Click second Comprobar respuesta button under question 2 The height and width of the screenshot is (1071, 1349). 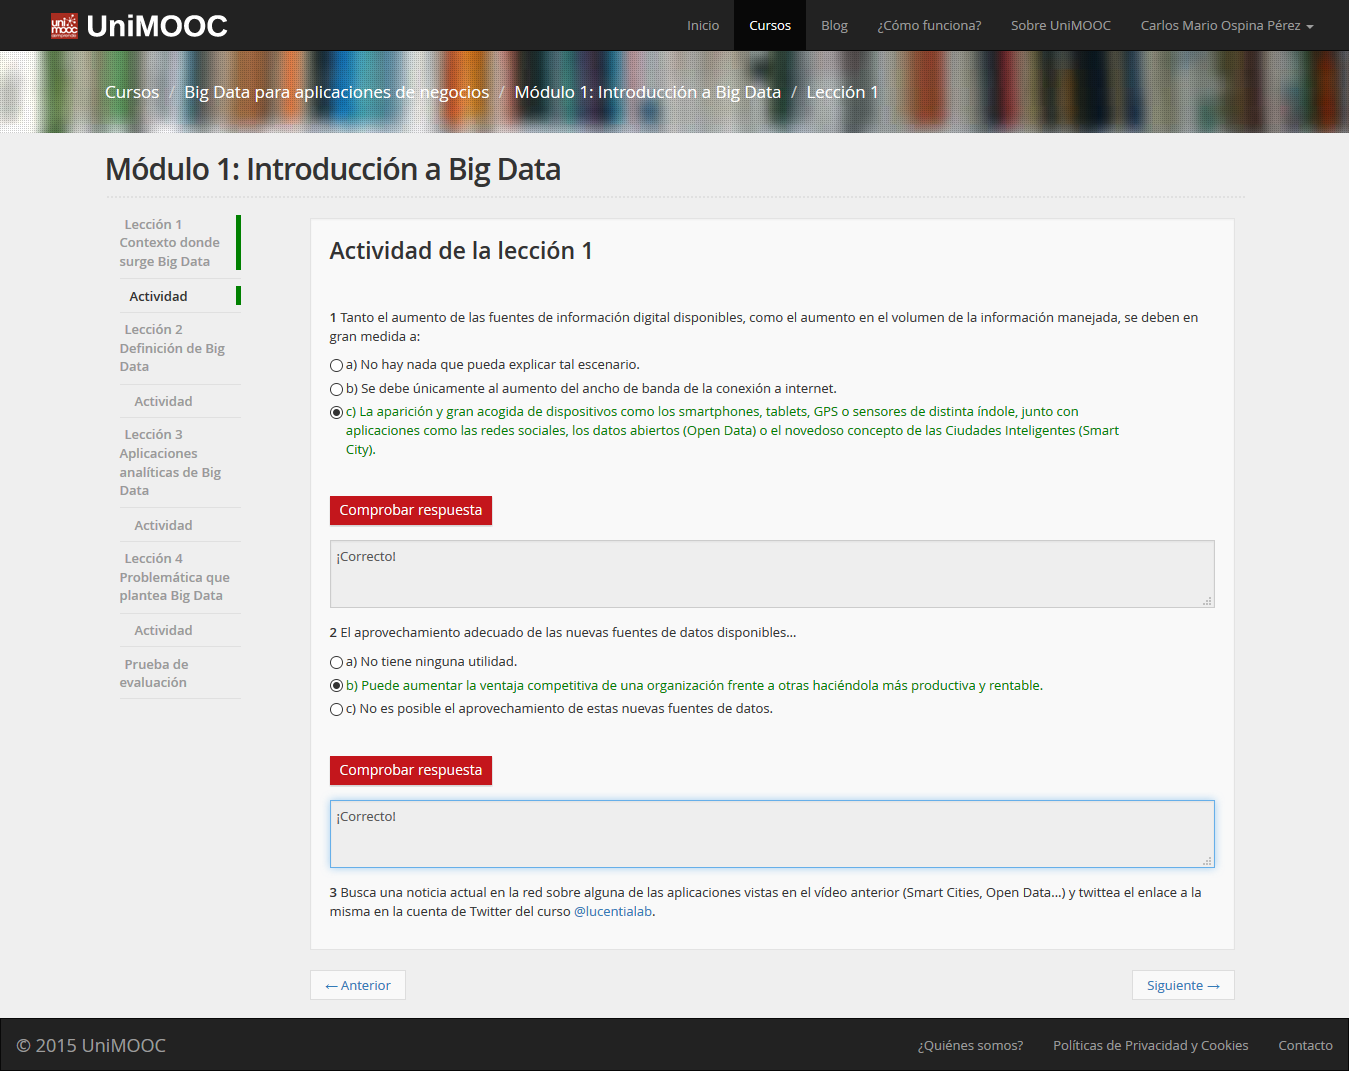410,770
